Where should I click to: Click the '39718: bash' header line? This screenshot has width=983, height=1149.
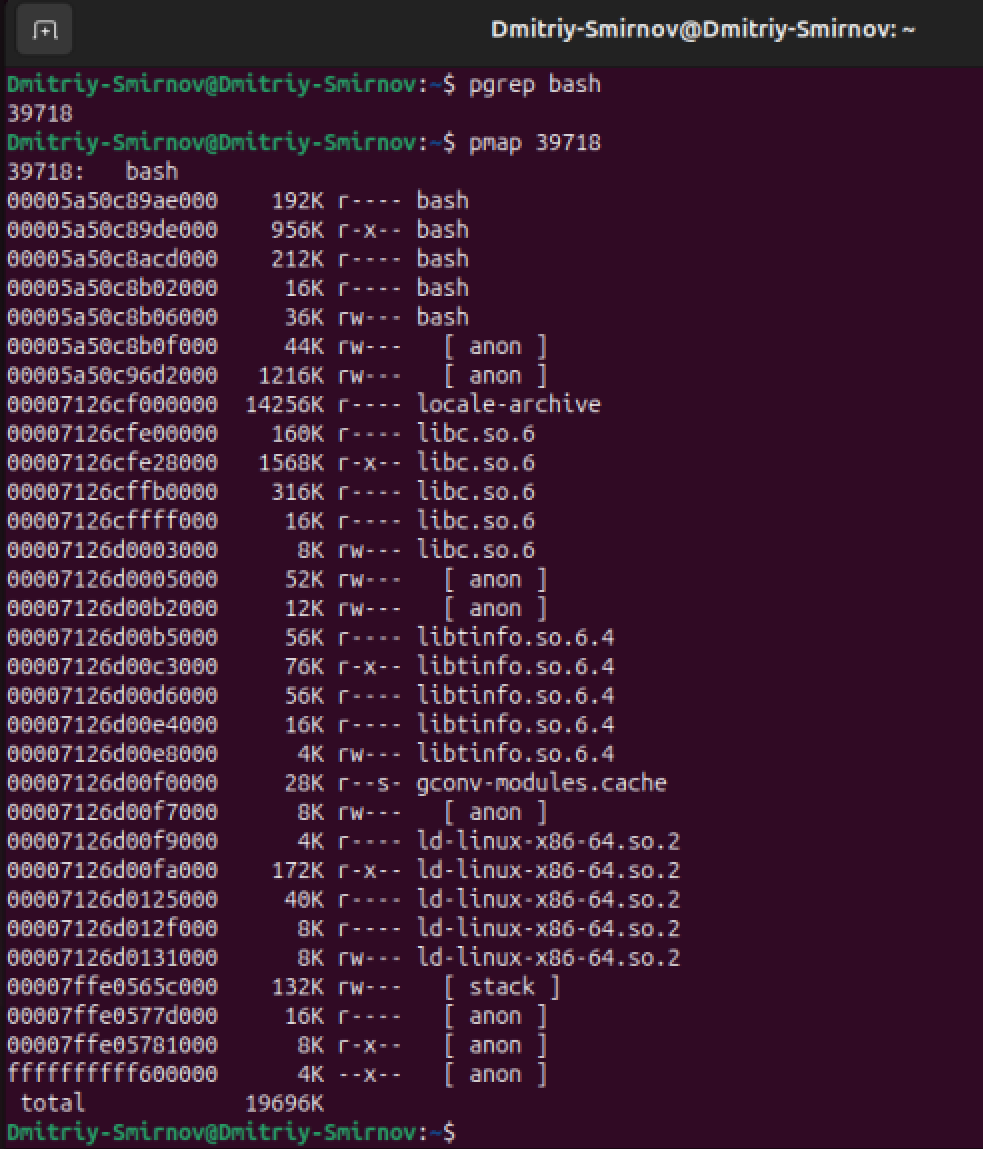pos(93,171)
